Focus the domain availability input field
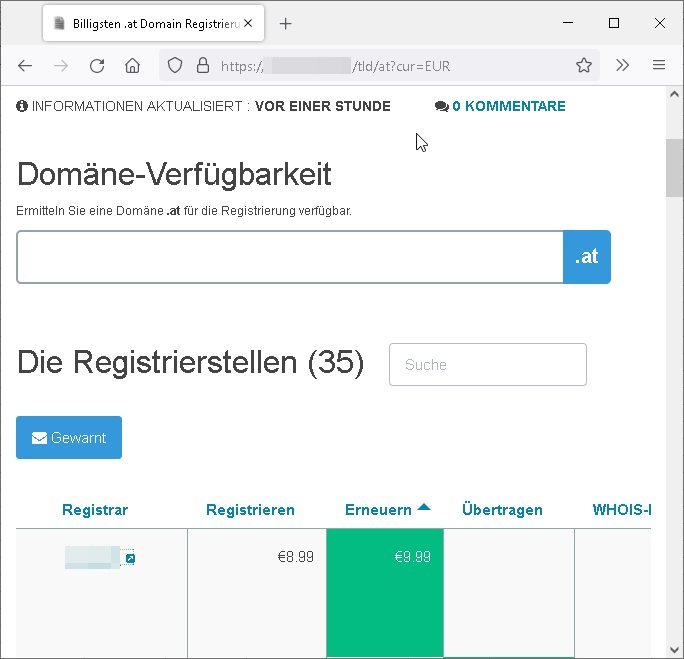The height and width of the screenshot is (659, 684). [x=290, y=258]
